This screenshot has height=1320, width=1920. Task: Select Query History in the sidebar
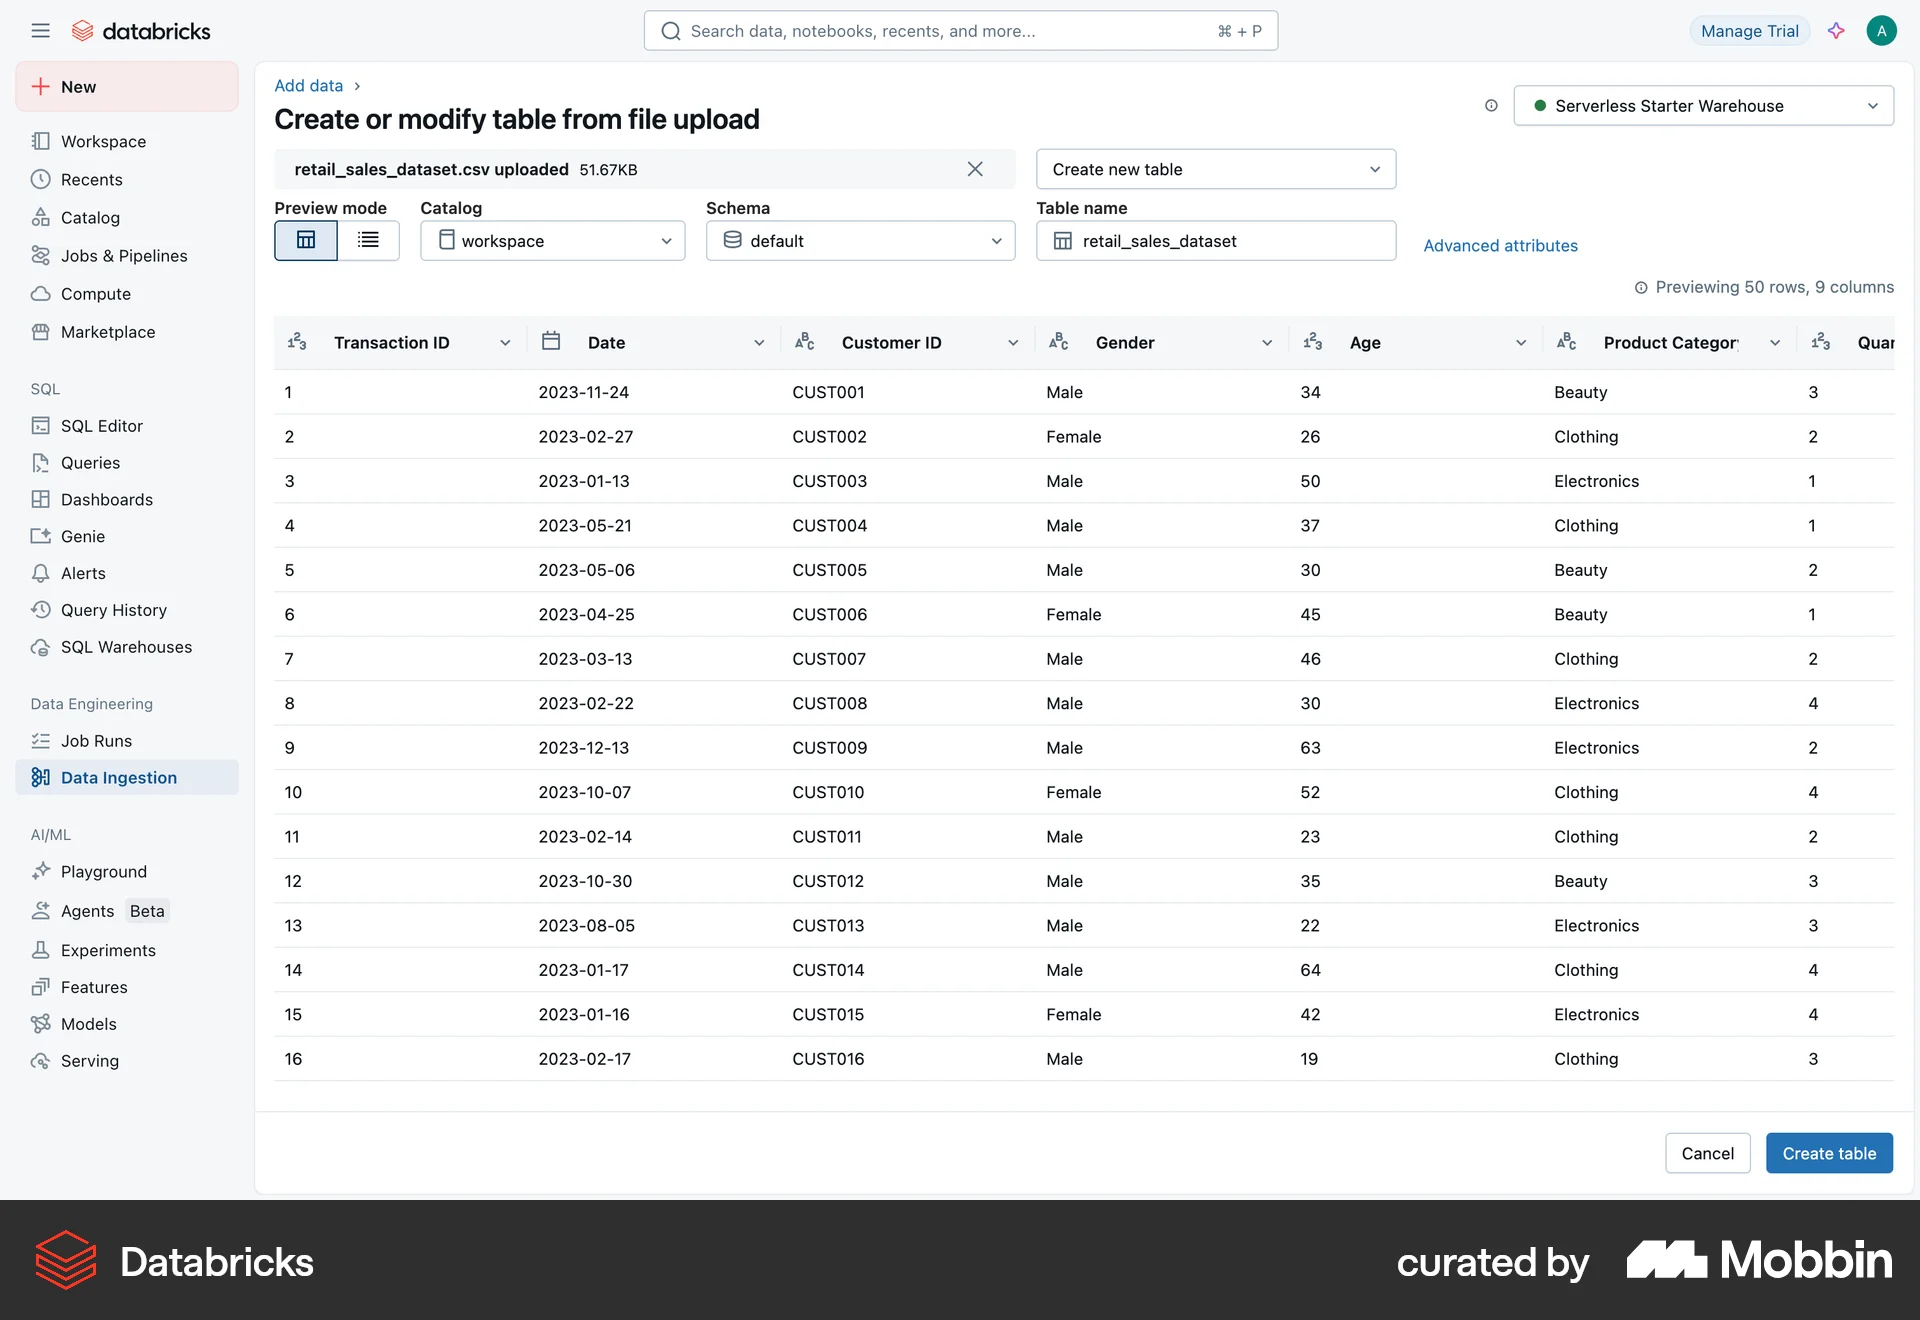coord(113,609)
